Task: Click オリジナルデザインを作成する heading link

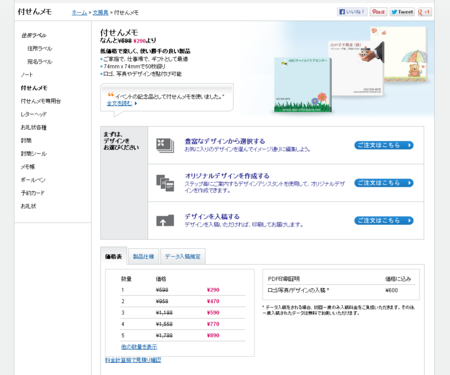Action: tap(227, 176)
